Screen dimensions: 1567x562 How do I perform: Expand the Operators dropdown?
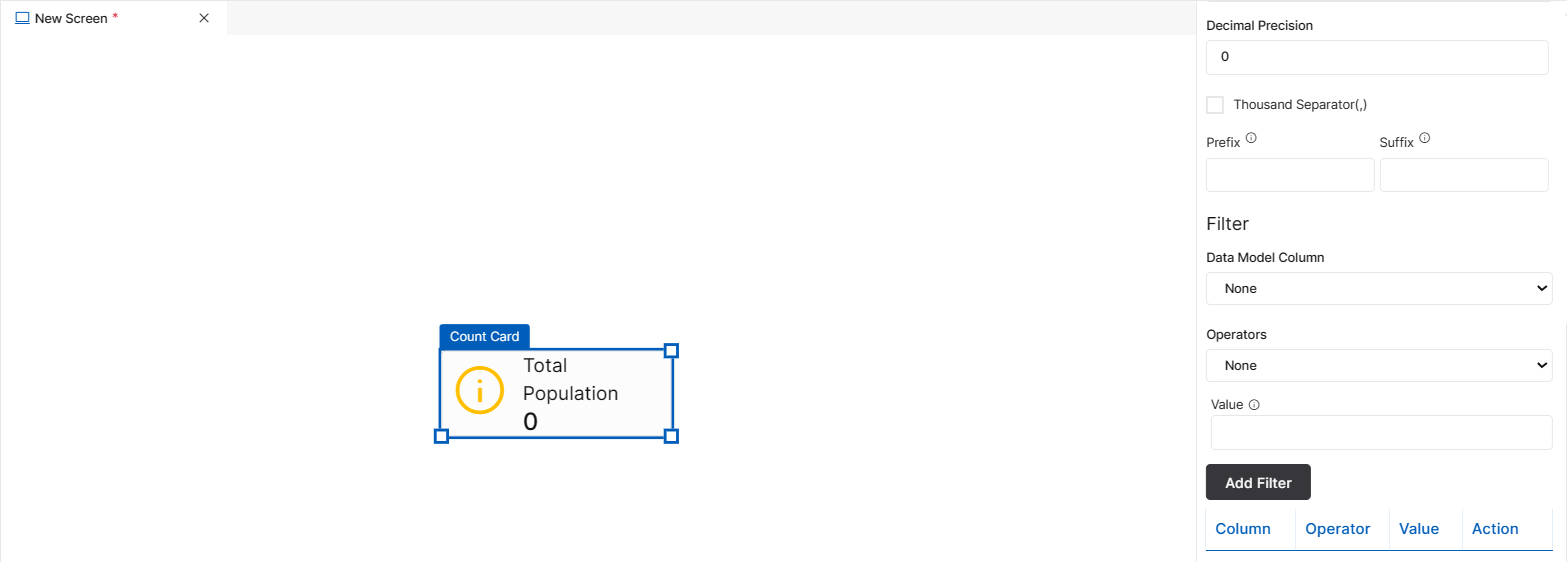click(1379, 365)
